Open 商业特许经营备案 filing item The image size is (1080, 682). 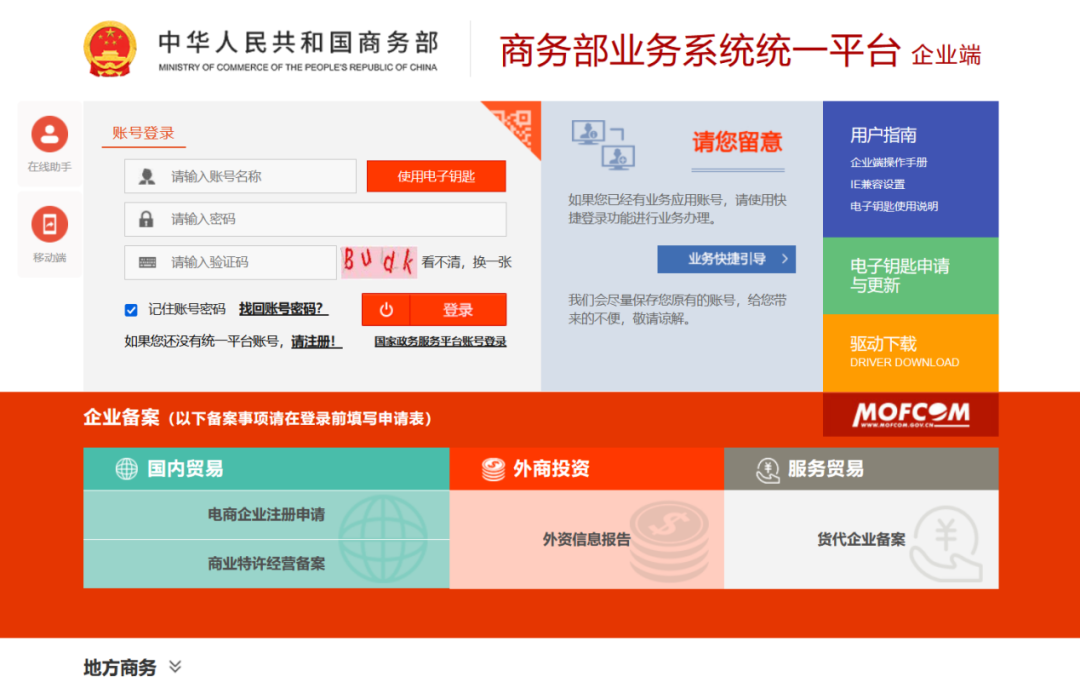click(267, 564)
